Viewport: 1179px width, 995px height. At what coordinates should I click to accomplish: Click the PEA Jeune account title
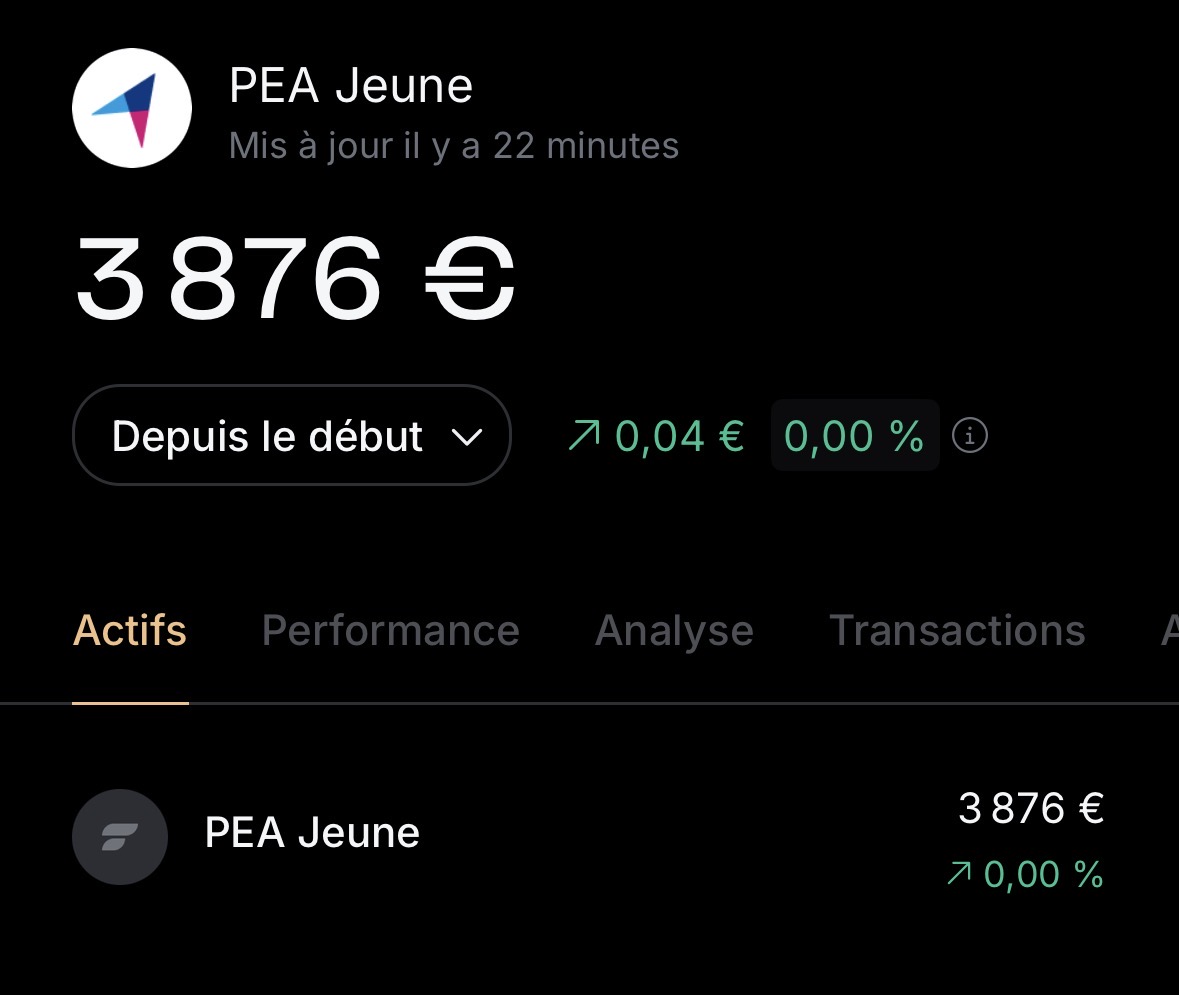[350, 86]
